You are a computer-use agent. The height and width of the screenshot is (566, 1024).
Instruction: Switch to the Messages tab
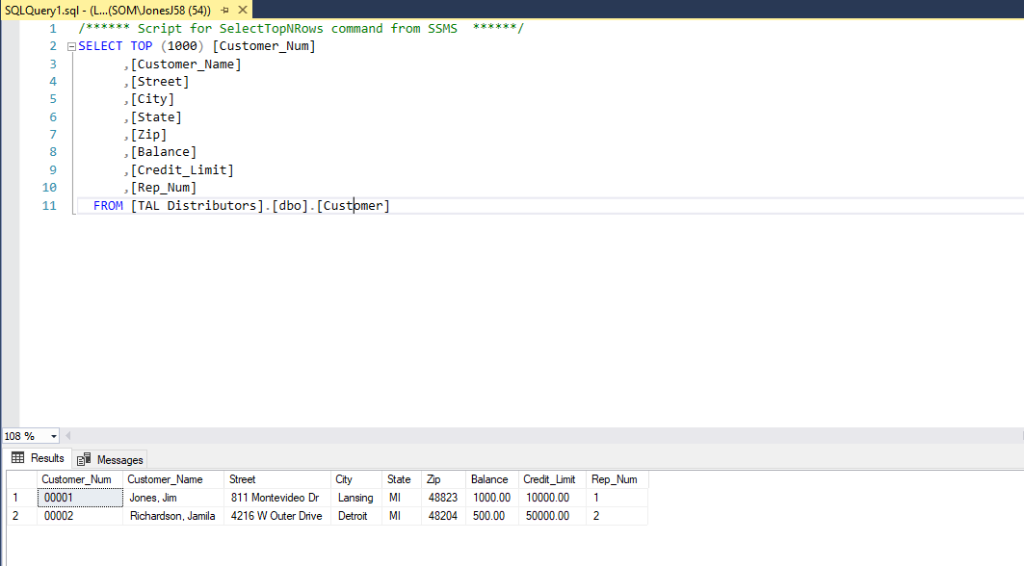110,460
